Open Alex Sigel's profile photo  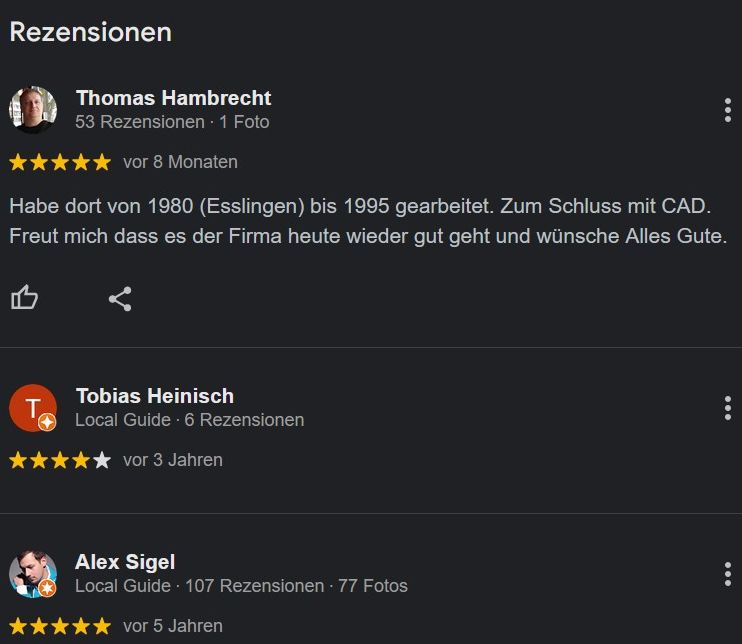click(x=33, y=574)
